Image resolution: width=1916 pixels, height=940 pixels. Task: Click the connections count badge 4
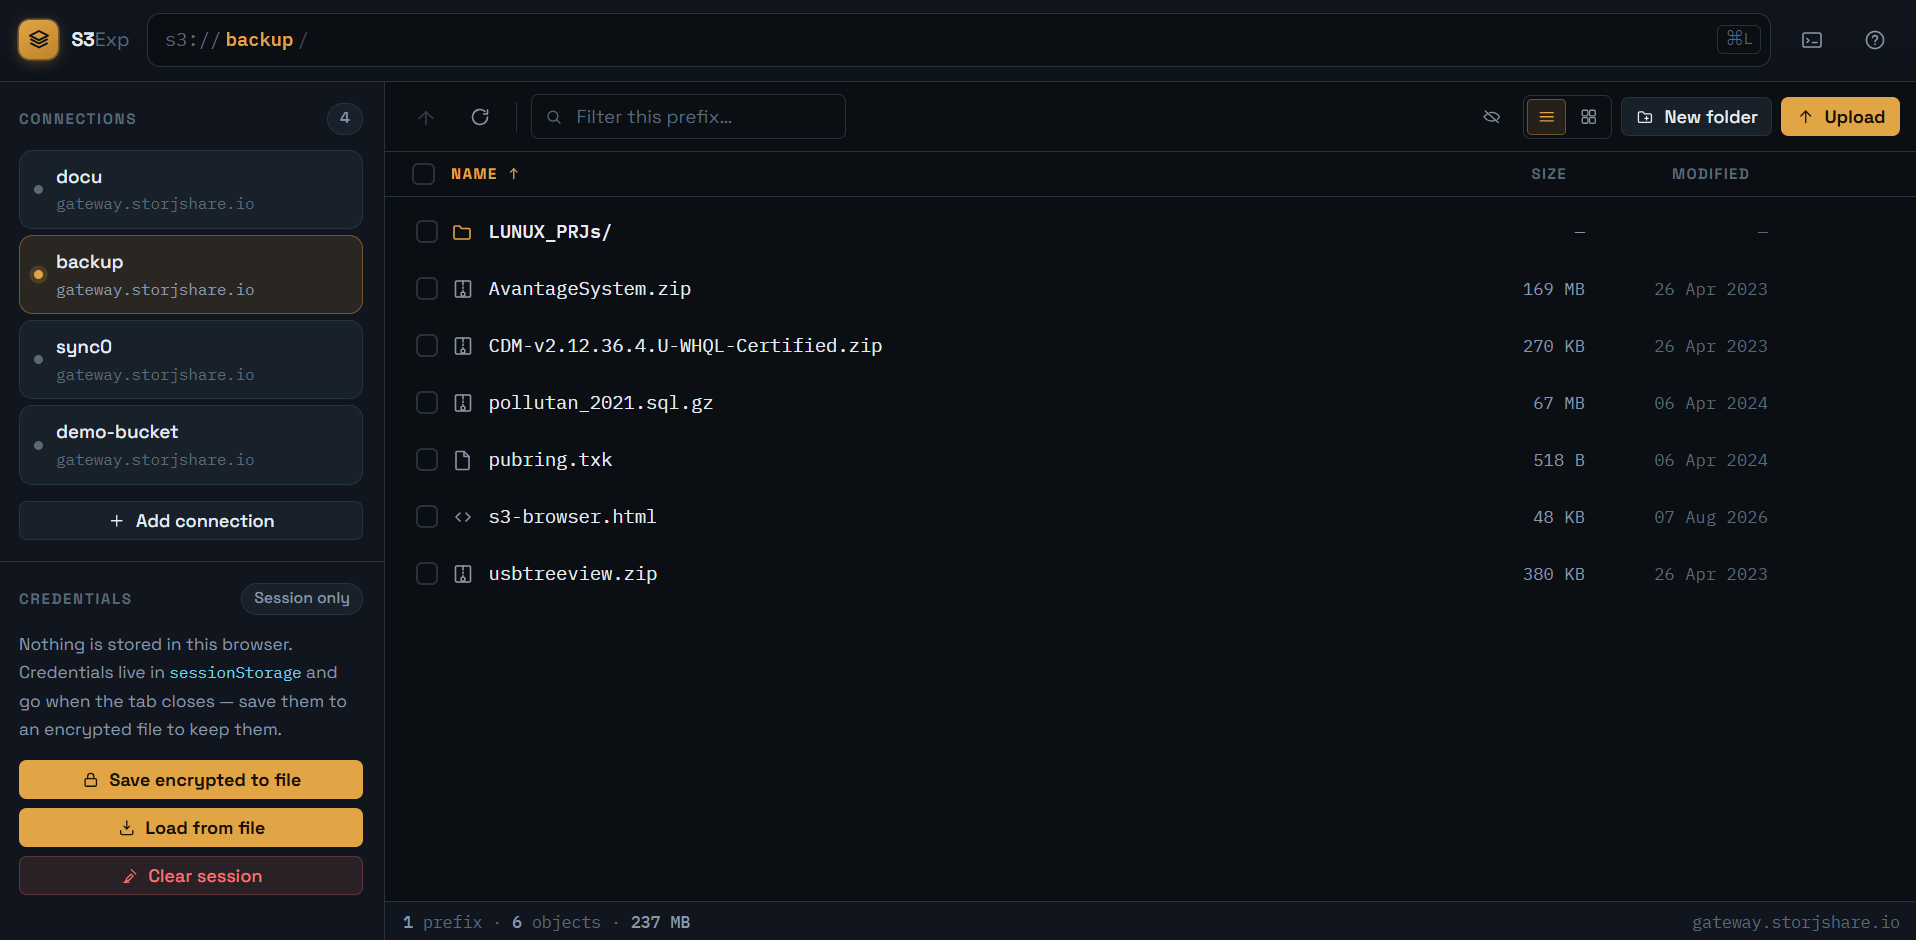coord(345,118)
